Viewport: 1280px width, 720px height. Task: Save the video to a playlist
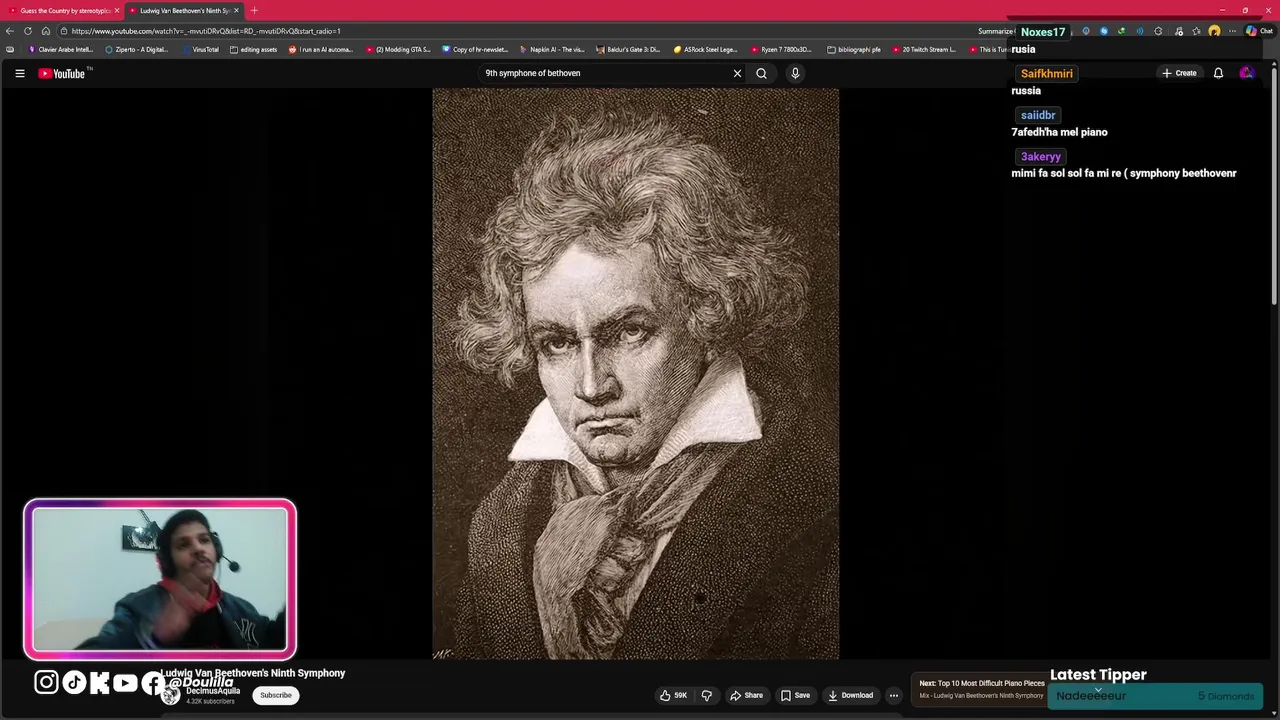(796, 695)
